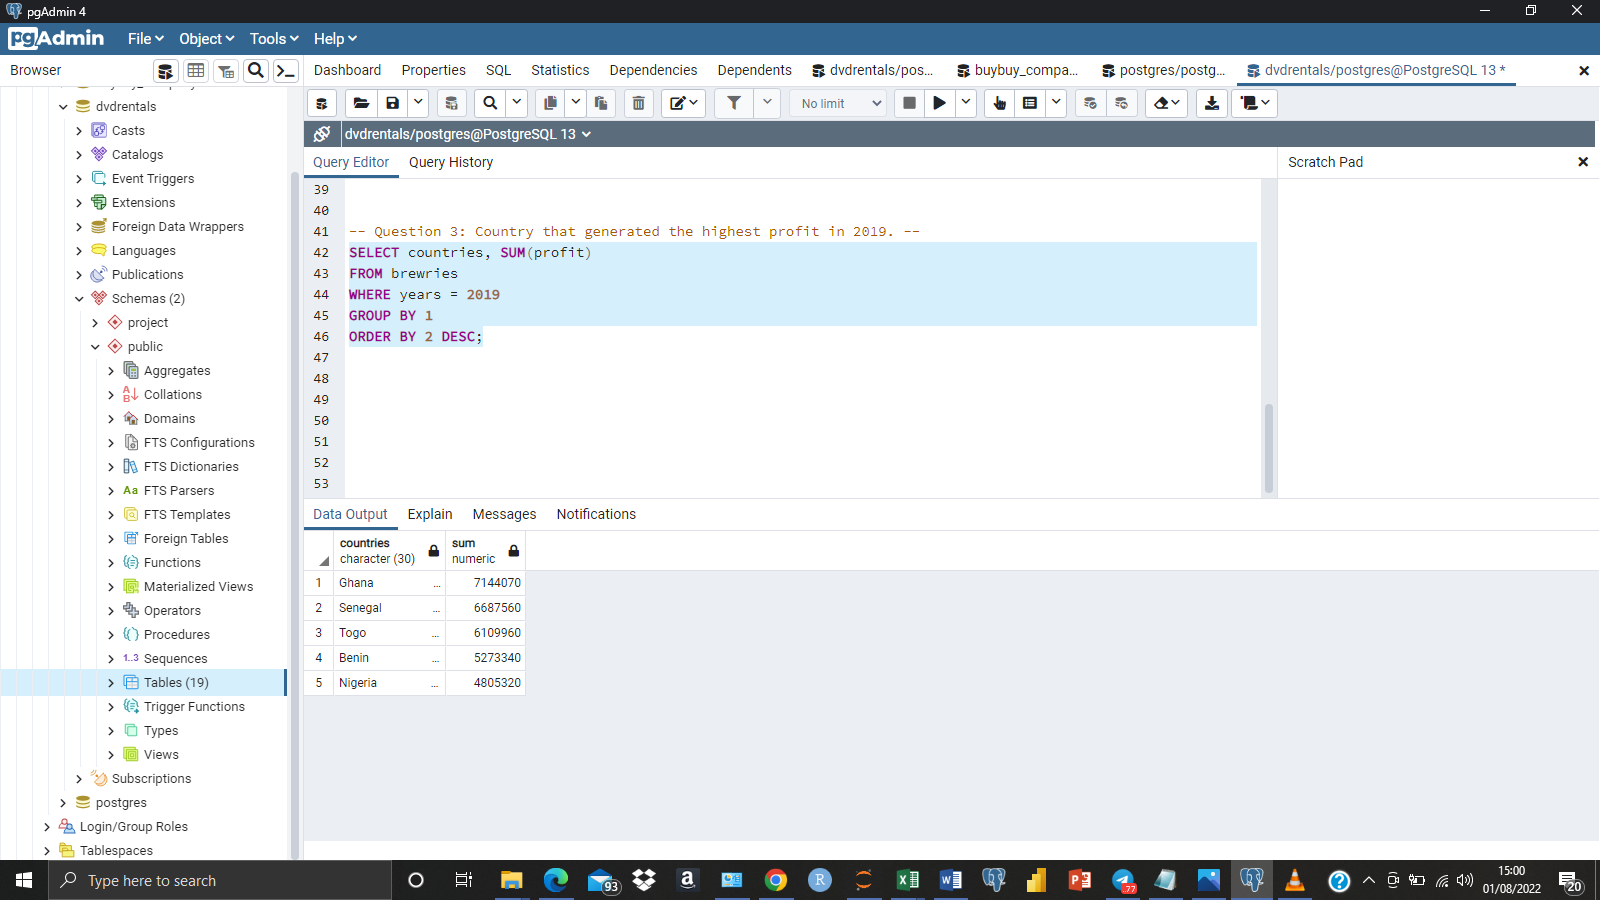Open the row limit dropdown
This screenshot has width=1600, height=900.
coord(874,103)
